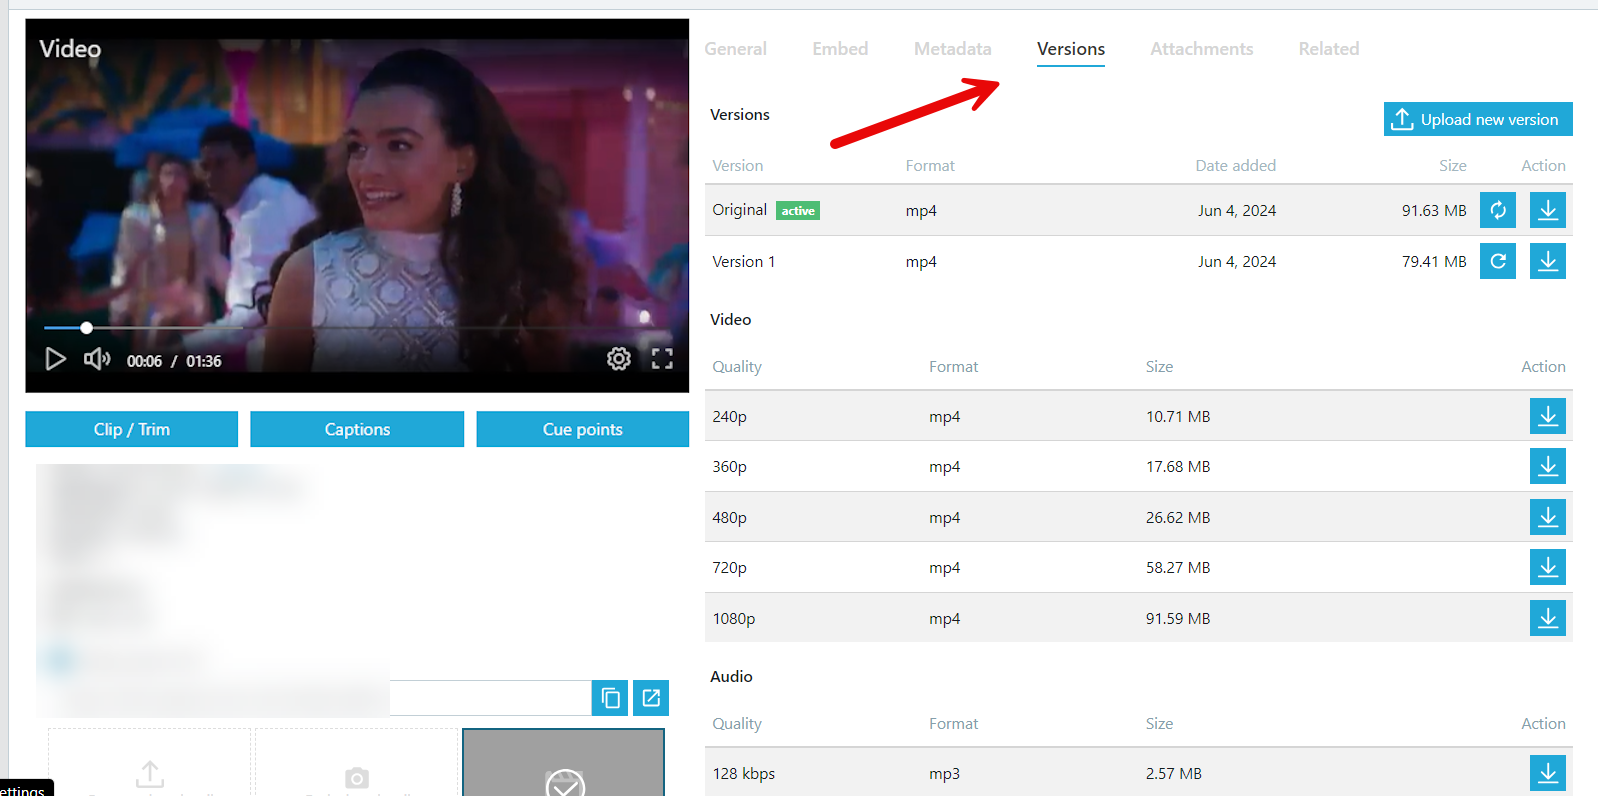Play the video
Viewport: 1598px width, 796px height.
(x=56, y=359)
